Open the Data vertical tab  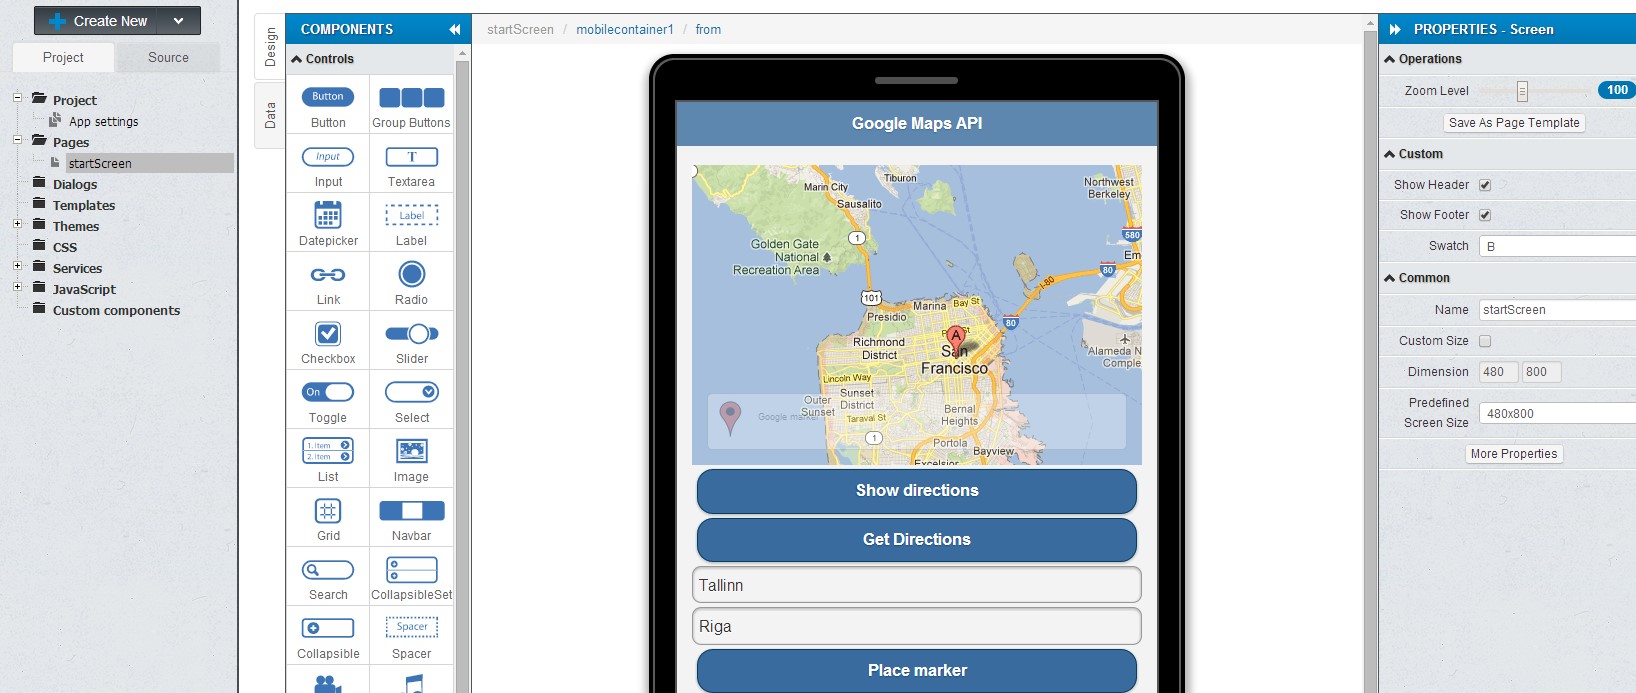(x=270, y=116)
